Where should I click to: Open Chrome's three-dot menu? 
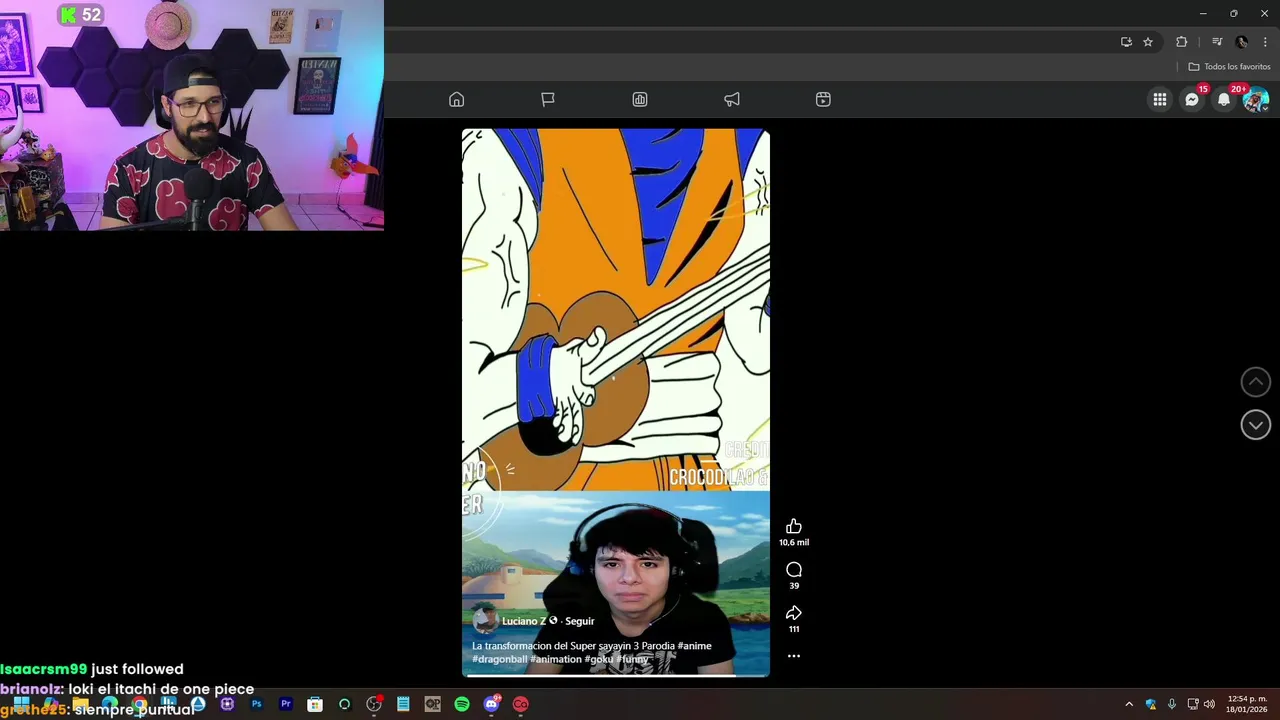pos(1265,42)
